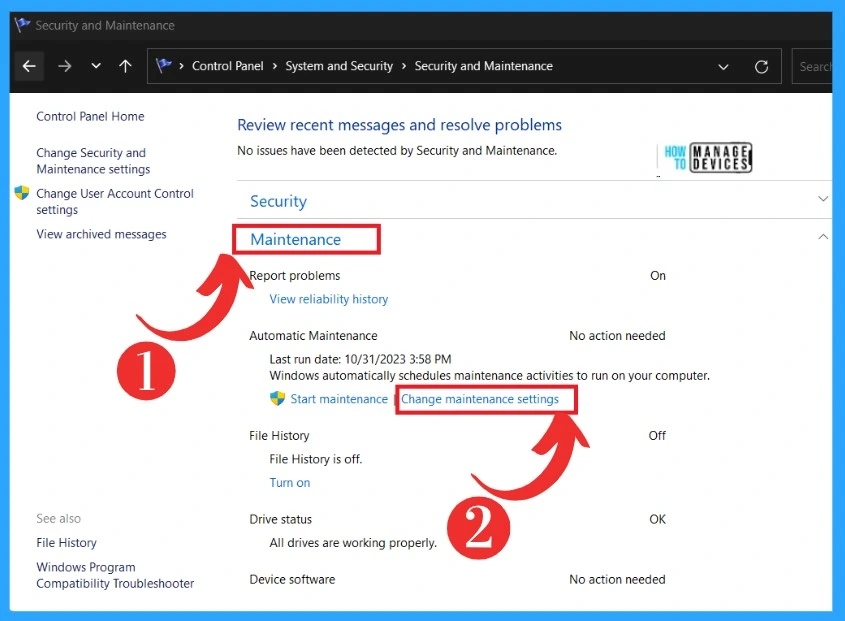The height and width of the screenshot is (621, 845).
Task: Open the System and Security breadcrumb
Action: [x=339, y=66]
